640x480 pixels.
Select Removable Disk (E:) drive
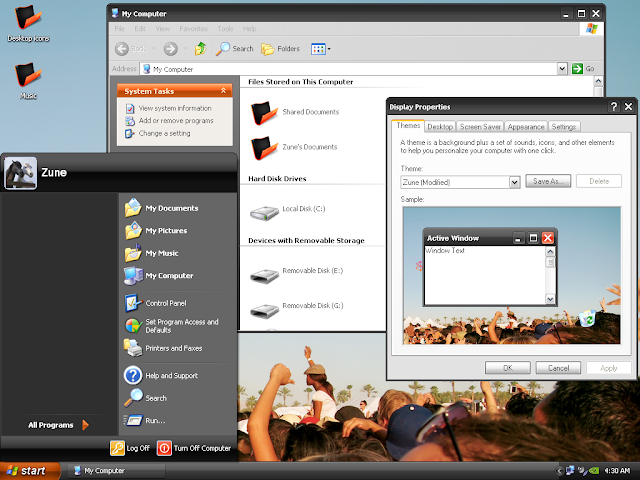[x=297, y=274]
